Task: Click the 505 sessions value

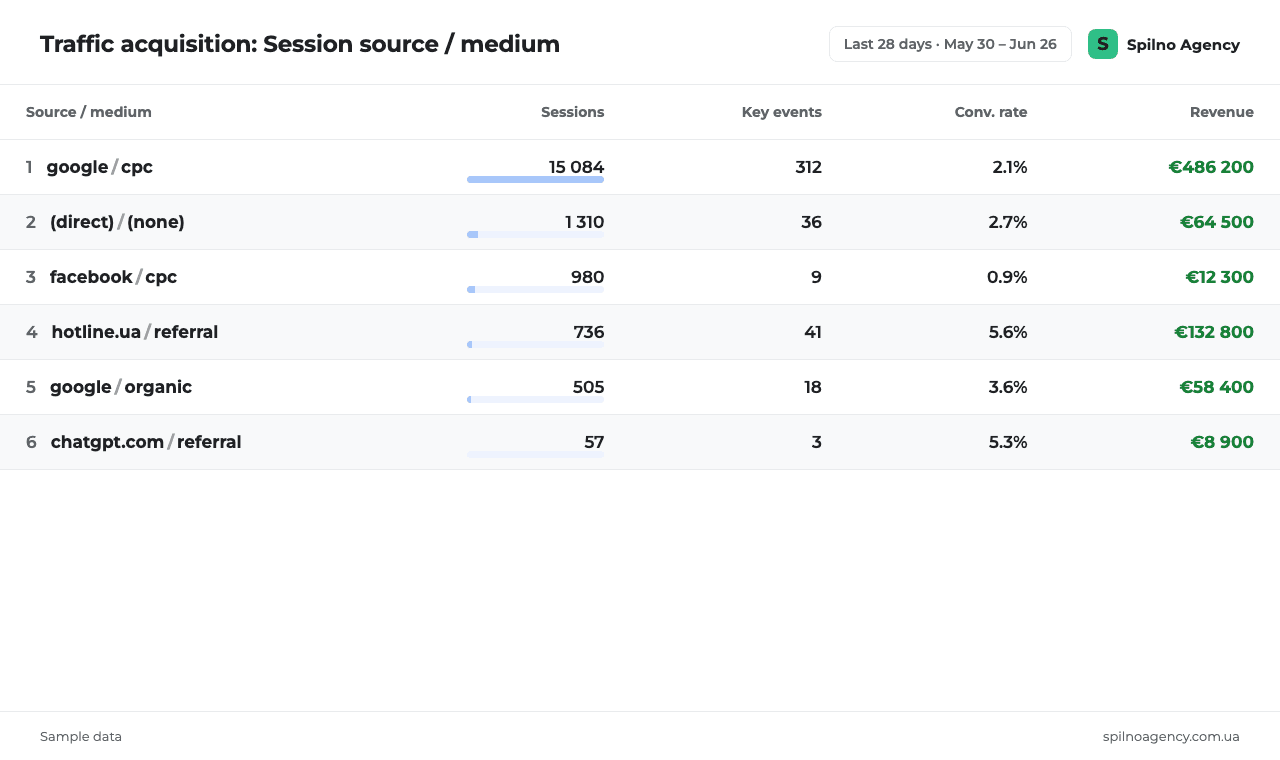Action: coord(589,387)
